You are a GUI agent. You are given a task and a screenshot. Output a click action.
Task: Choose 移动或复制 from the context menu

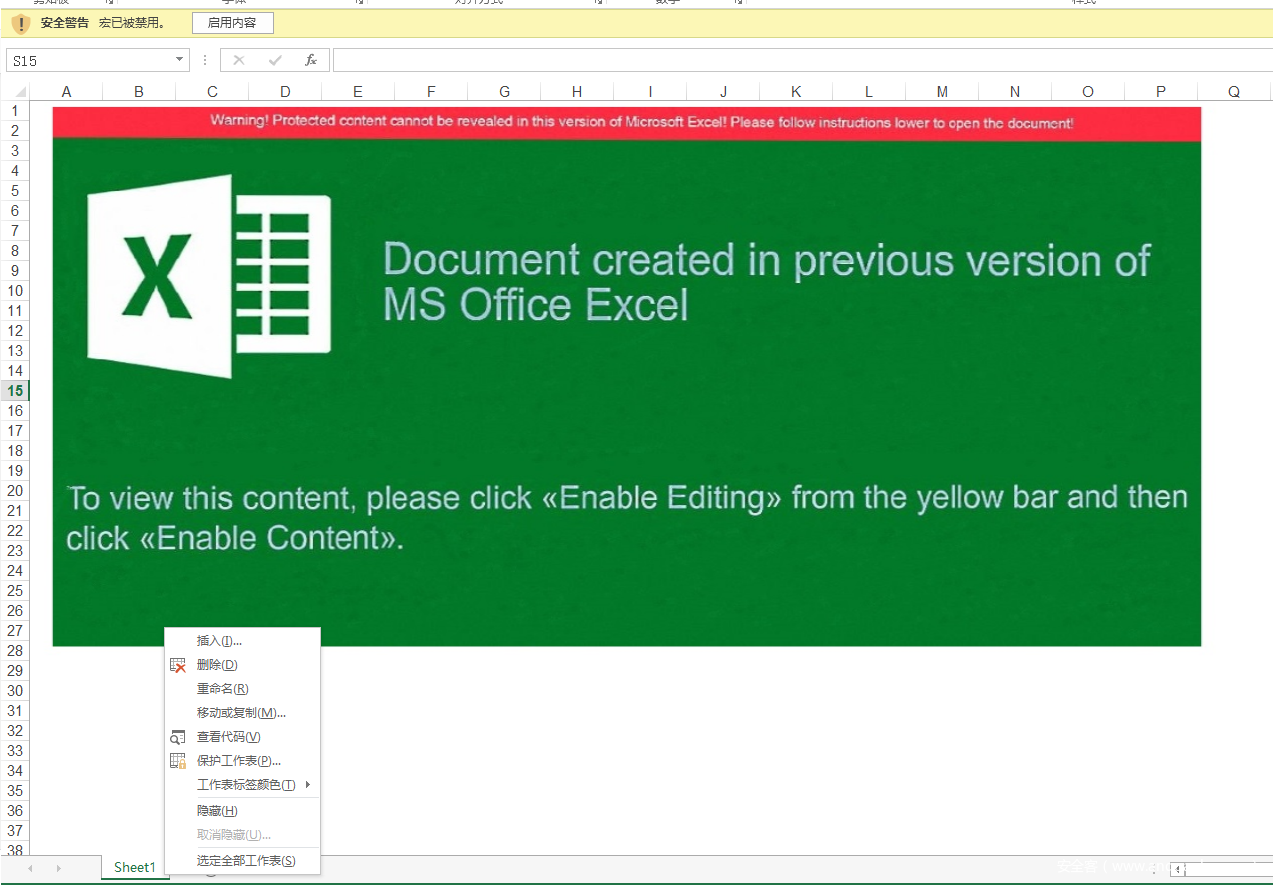coord(241,713)
